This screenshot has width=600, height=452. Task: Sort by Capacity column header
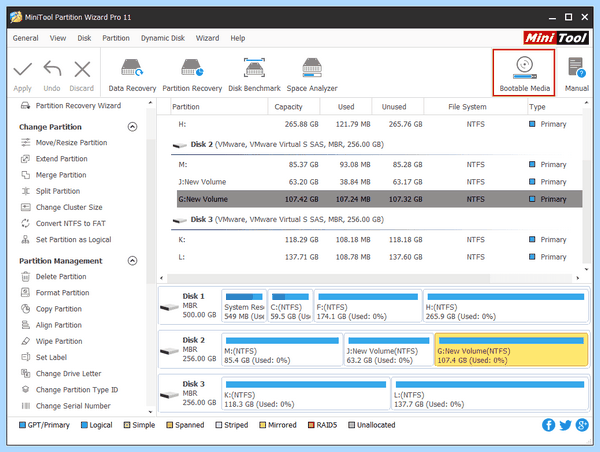click(x=293, y=107)
